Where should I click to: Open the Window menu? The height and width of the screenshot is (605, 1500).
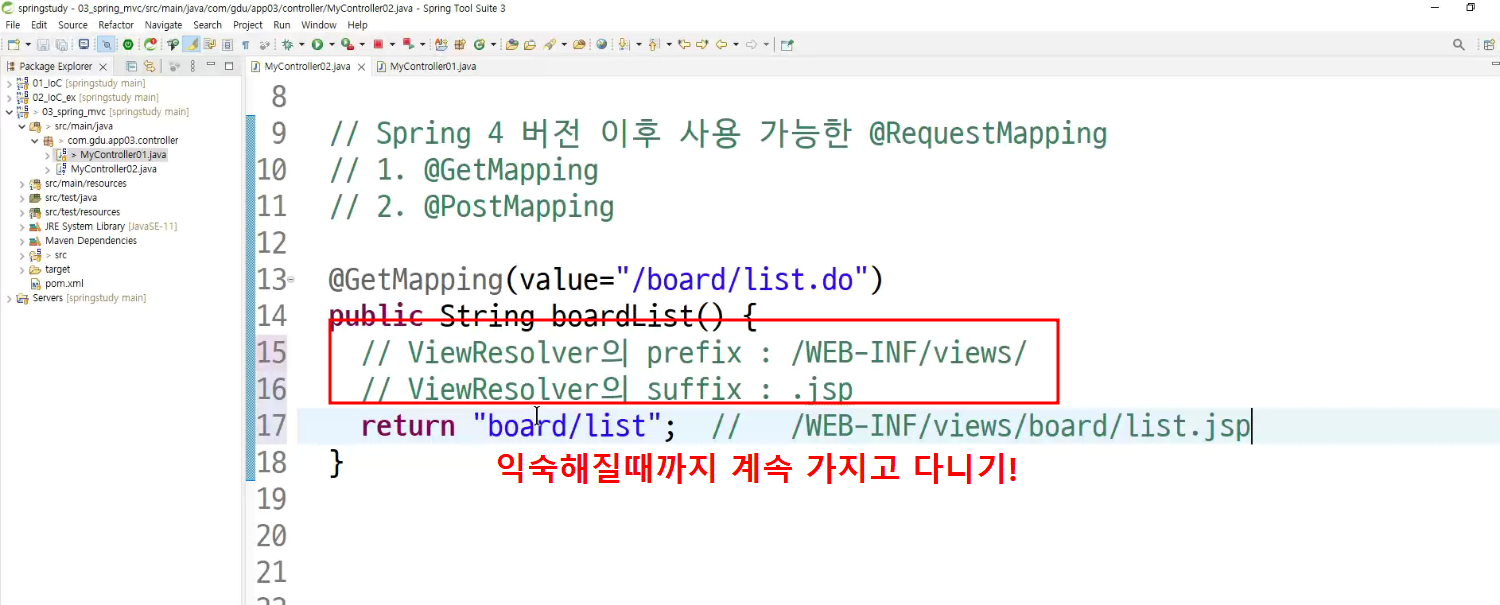pos(319,25)
